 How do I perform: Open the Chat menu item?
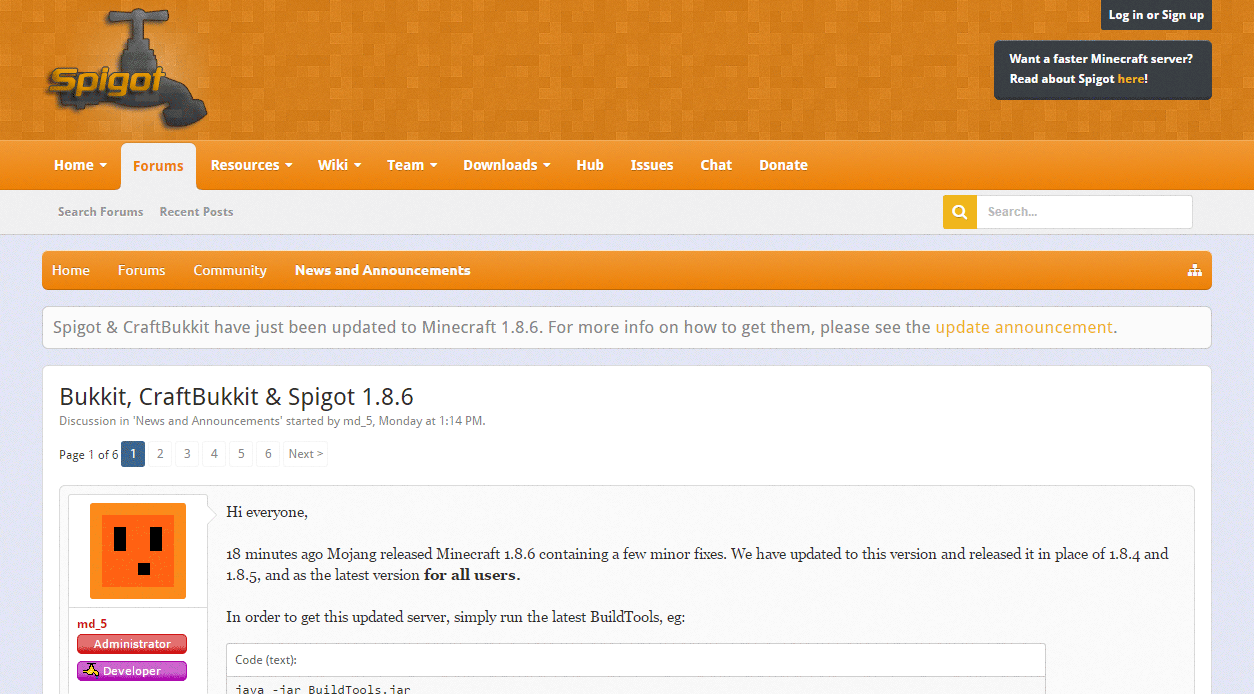coord(716,165)
